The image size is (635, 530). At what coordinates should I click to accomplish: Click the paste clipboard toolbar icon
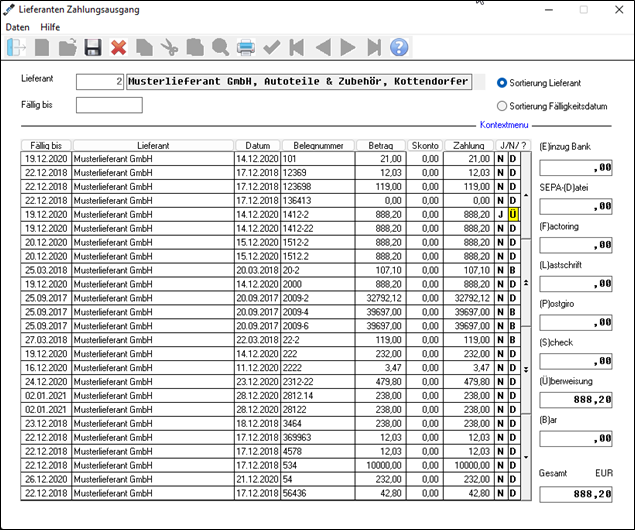point(195,47)
